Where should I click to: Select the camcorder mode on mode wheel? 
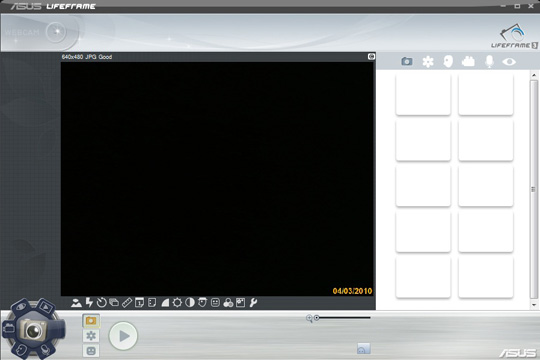tap(9, 328)
